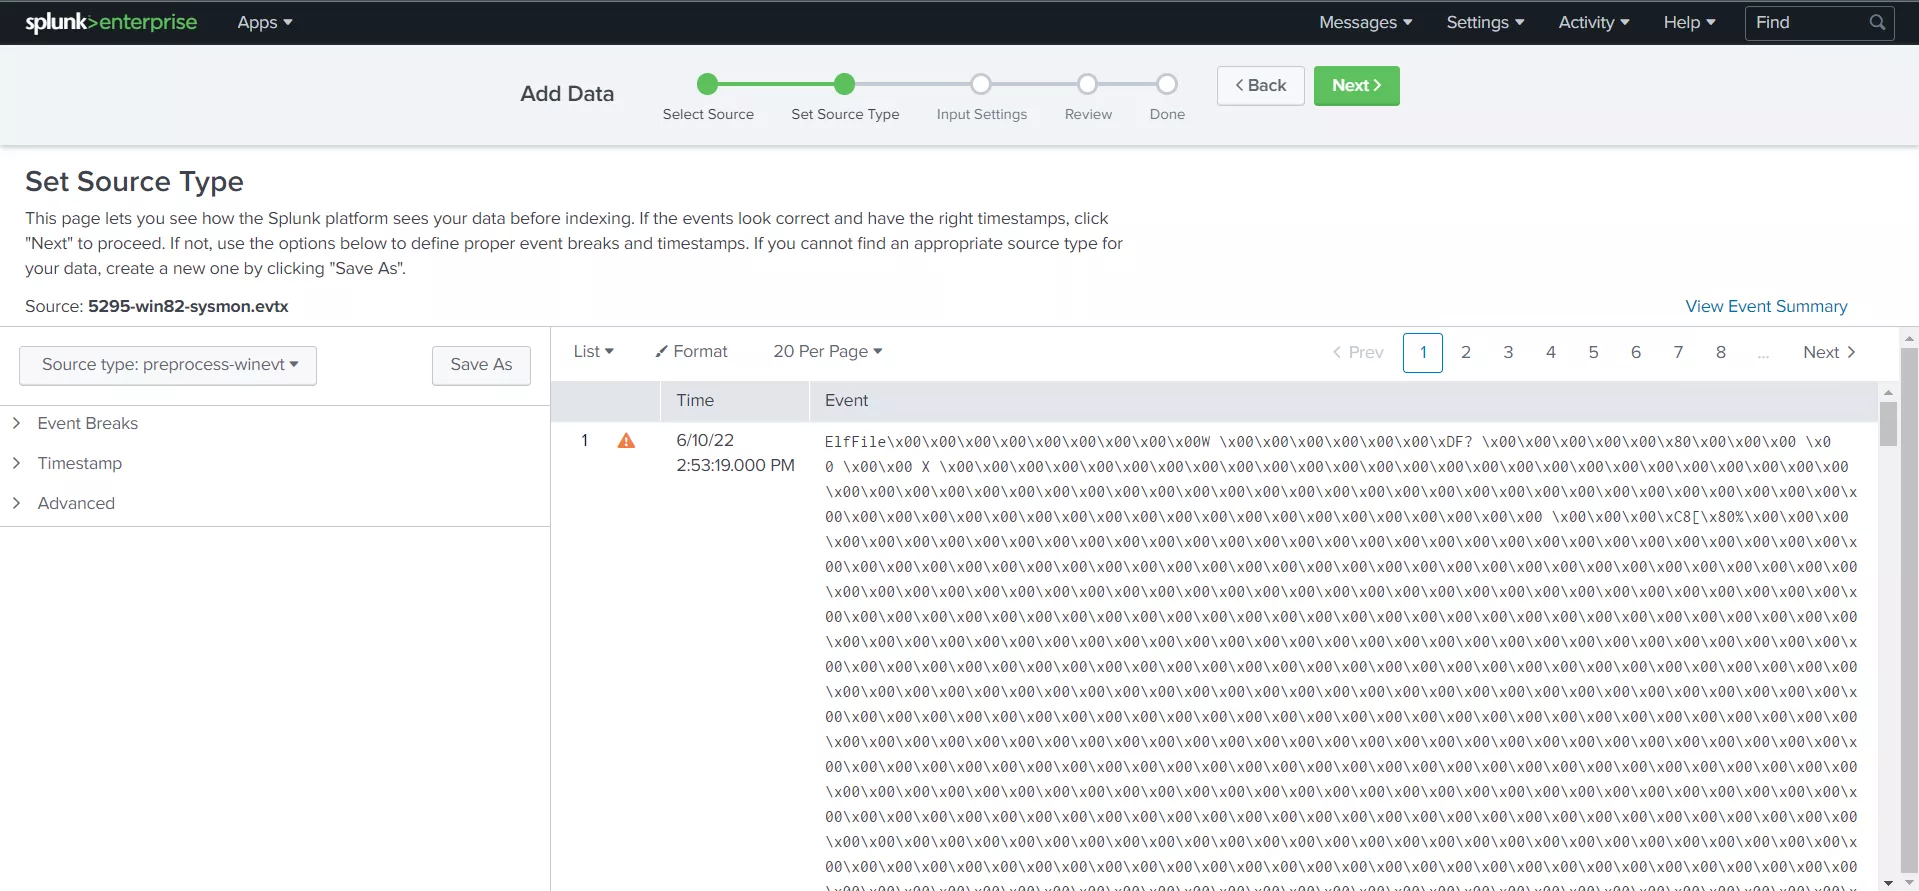Go to results page 3

(x=1508, y=352)
